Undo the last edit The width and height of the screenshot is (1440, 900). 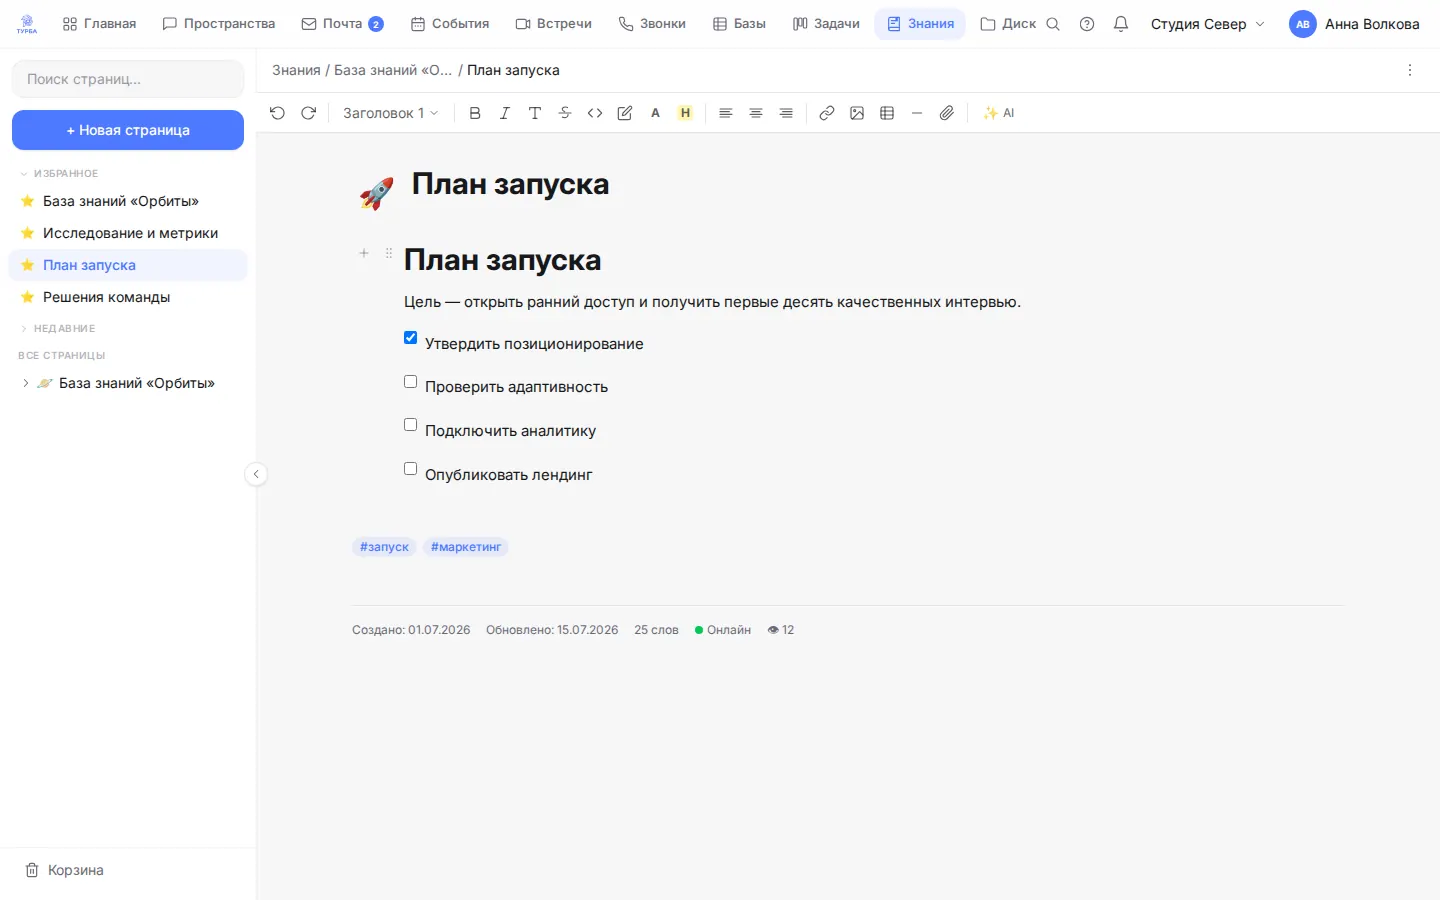click(x=277, y=113)
